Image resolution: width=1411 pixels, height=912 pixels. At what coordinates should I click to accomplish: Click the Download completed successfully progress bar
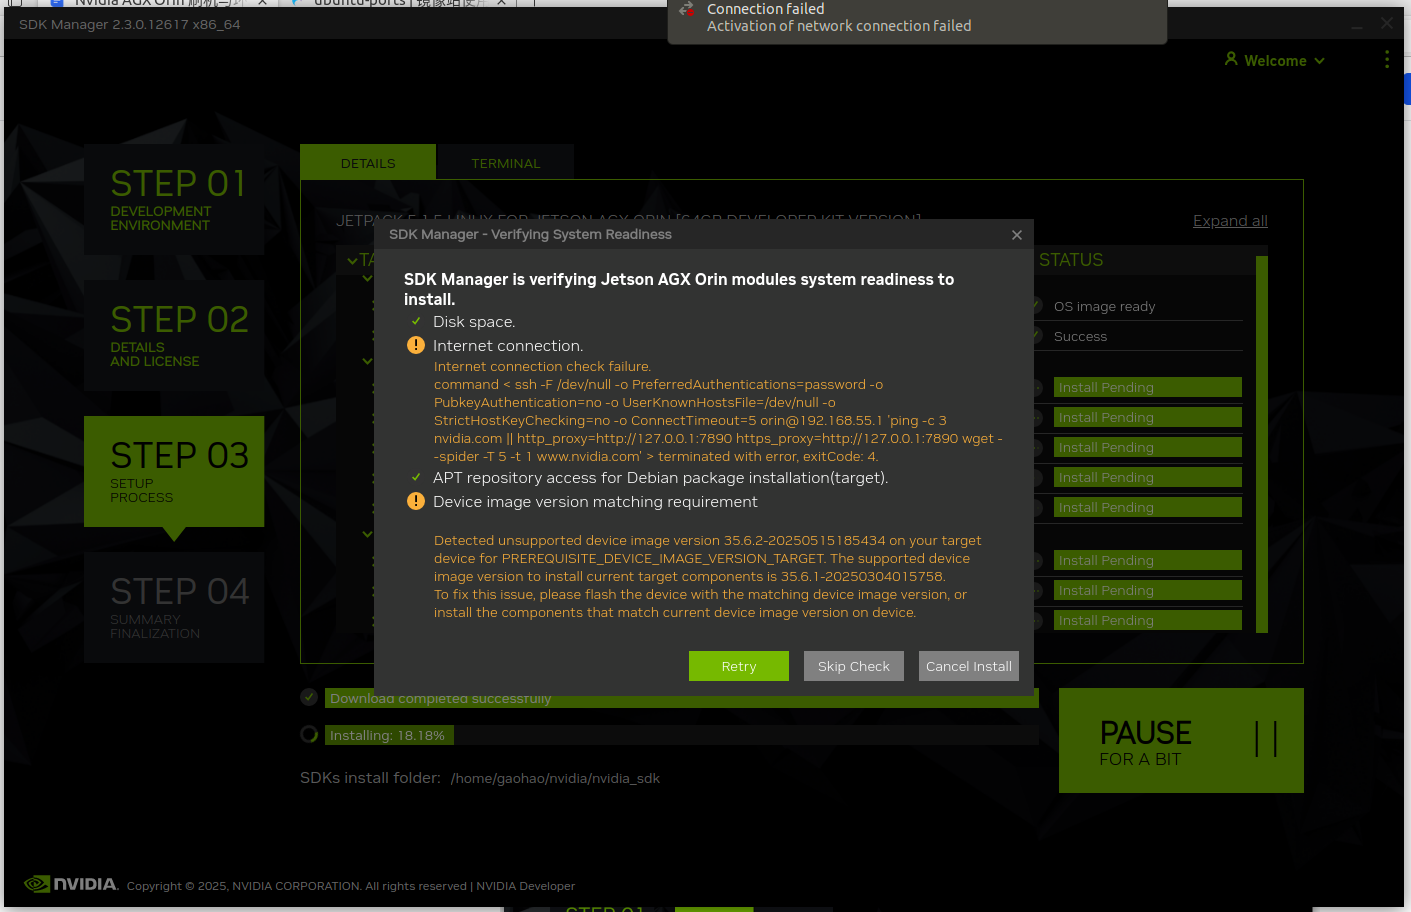[x=682, y=698]
